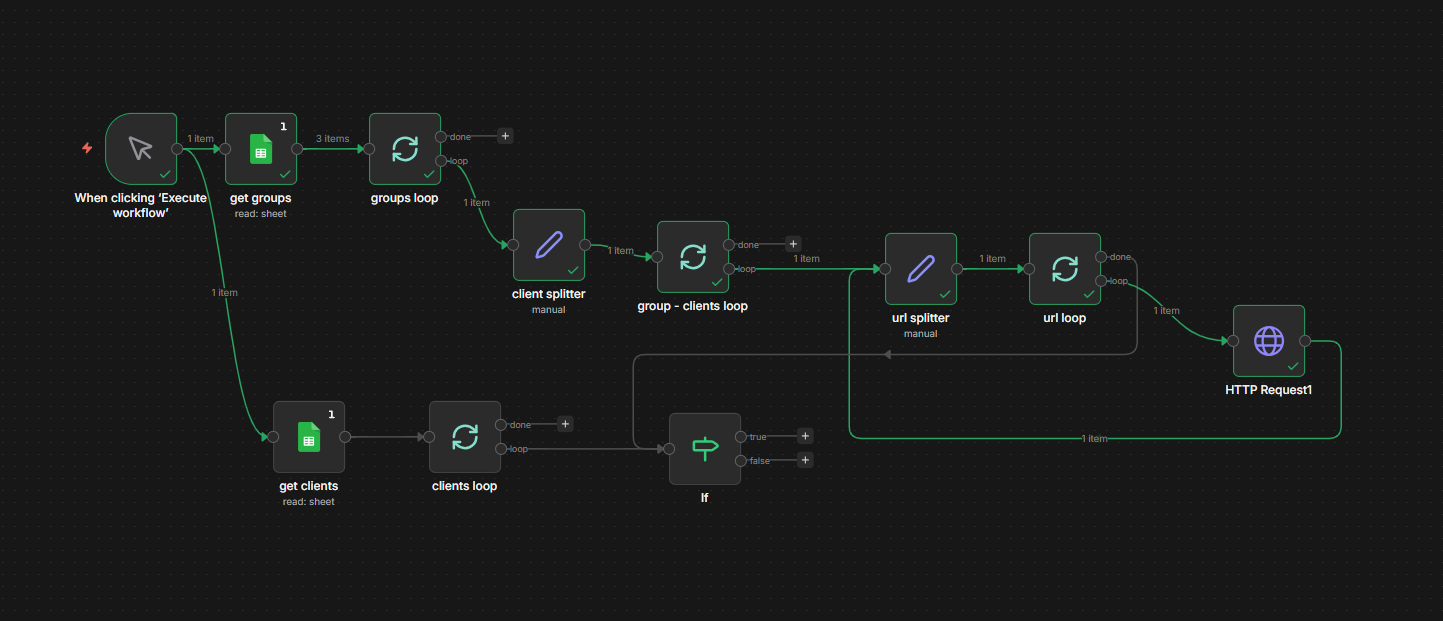Click the 'loop' output of groups loop
Screen dimensions: 1443x621
tap(441, 161)
